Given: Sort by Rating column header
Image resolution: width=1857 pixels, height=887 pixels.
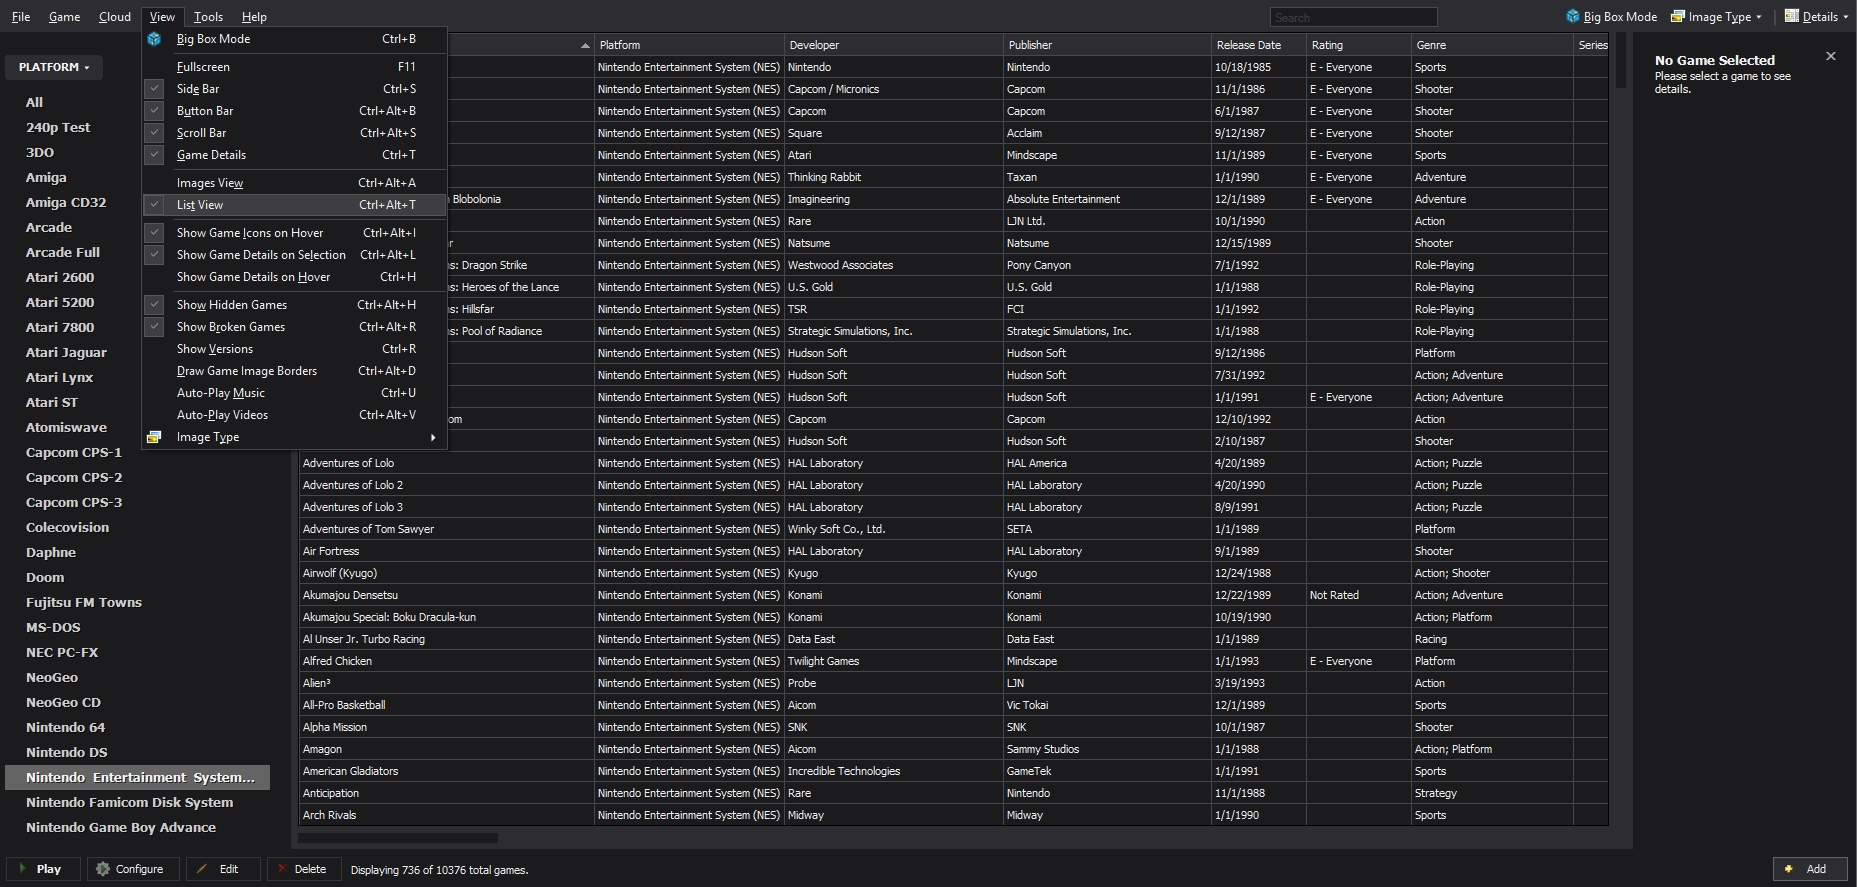Looking at the screenshot, I should pyautogui.click(x=1359, y=45).
